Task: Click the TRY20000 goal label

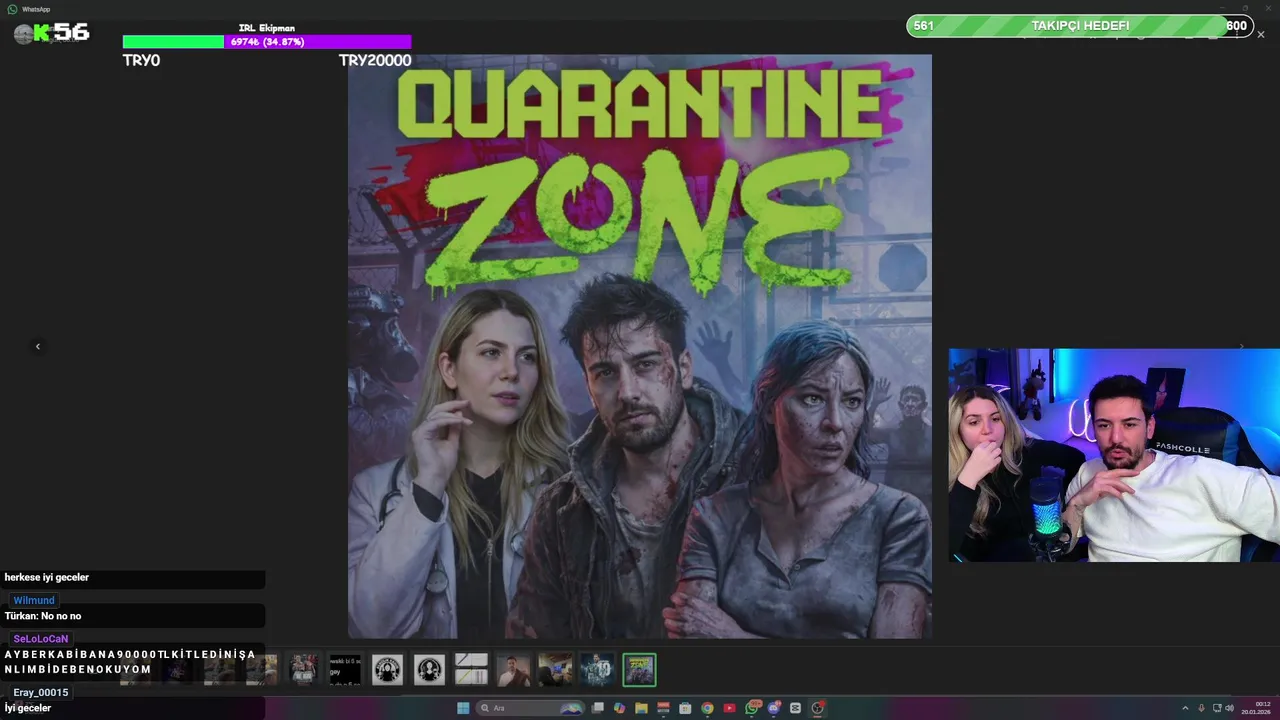Action: [x=375, y=60]
